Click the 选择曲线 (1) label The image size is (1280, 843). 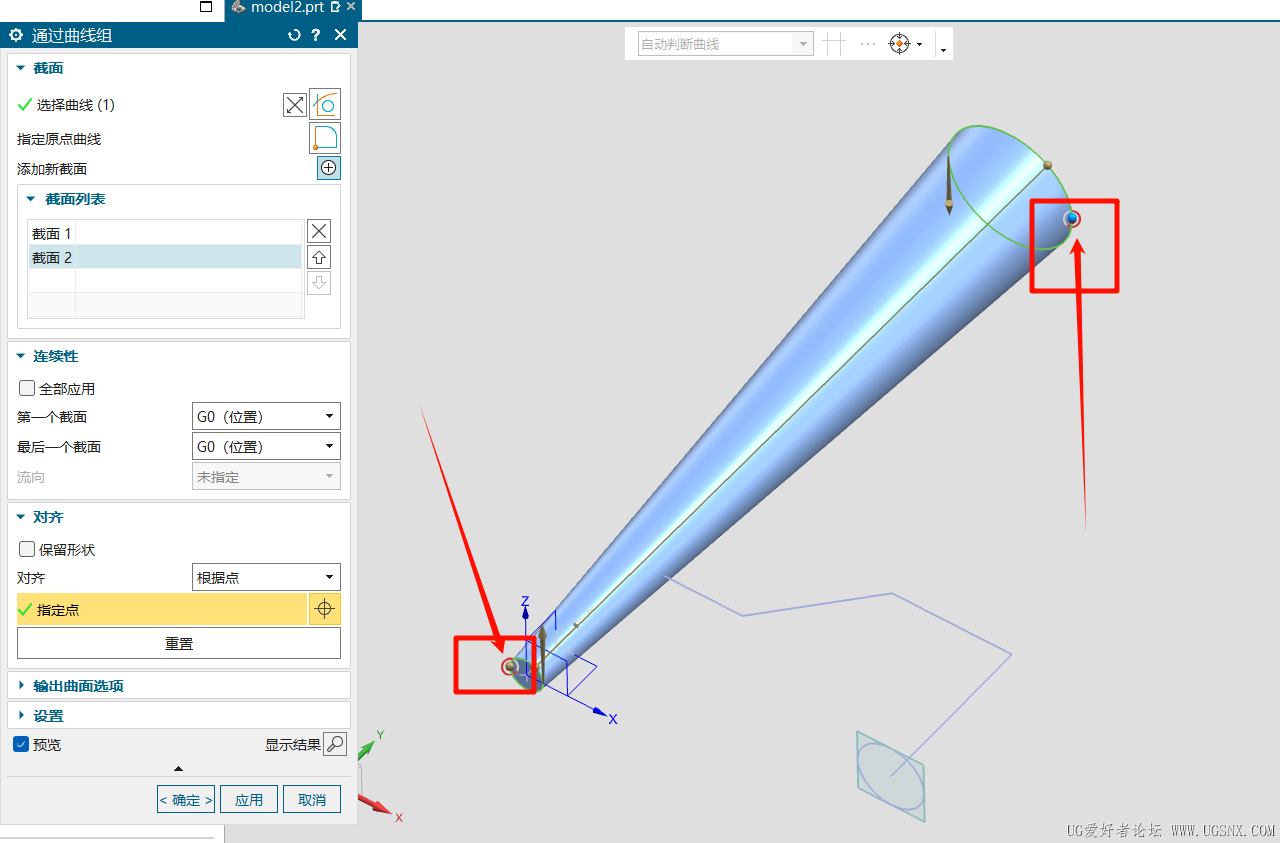tap(76, 105)
